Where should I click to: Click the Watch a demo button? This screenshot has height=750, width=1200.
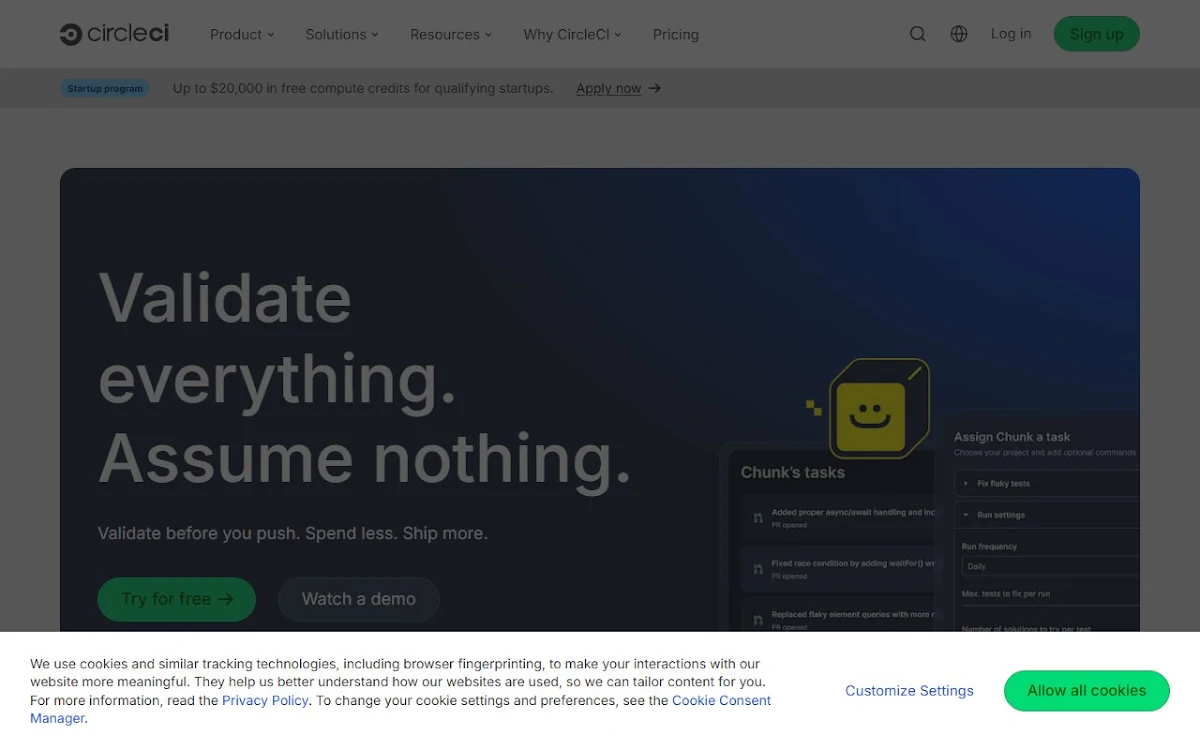359,599
